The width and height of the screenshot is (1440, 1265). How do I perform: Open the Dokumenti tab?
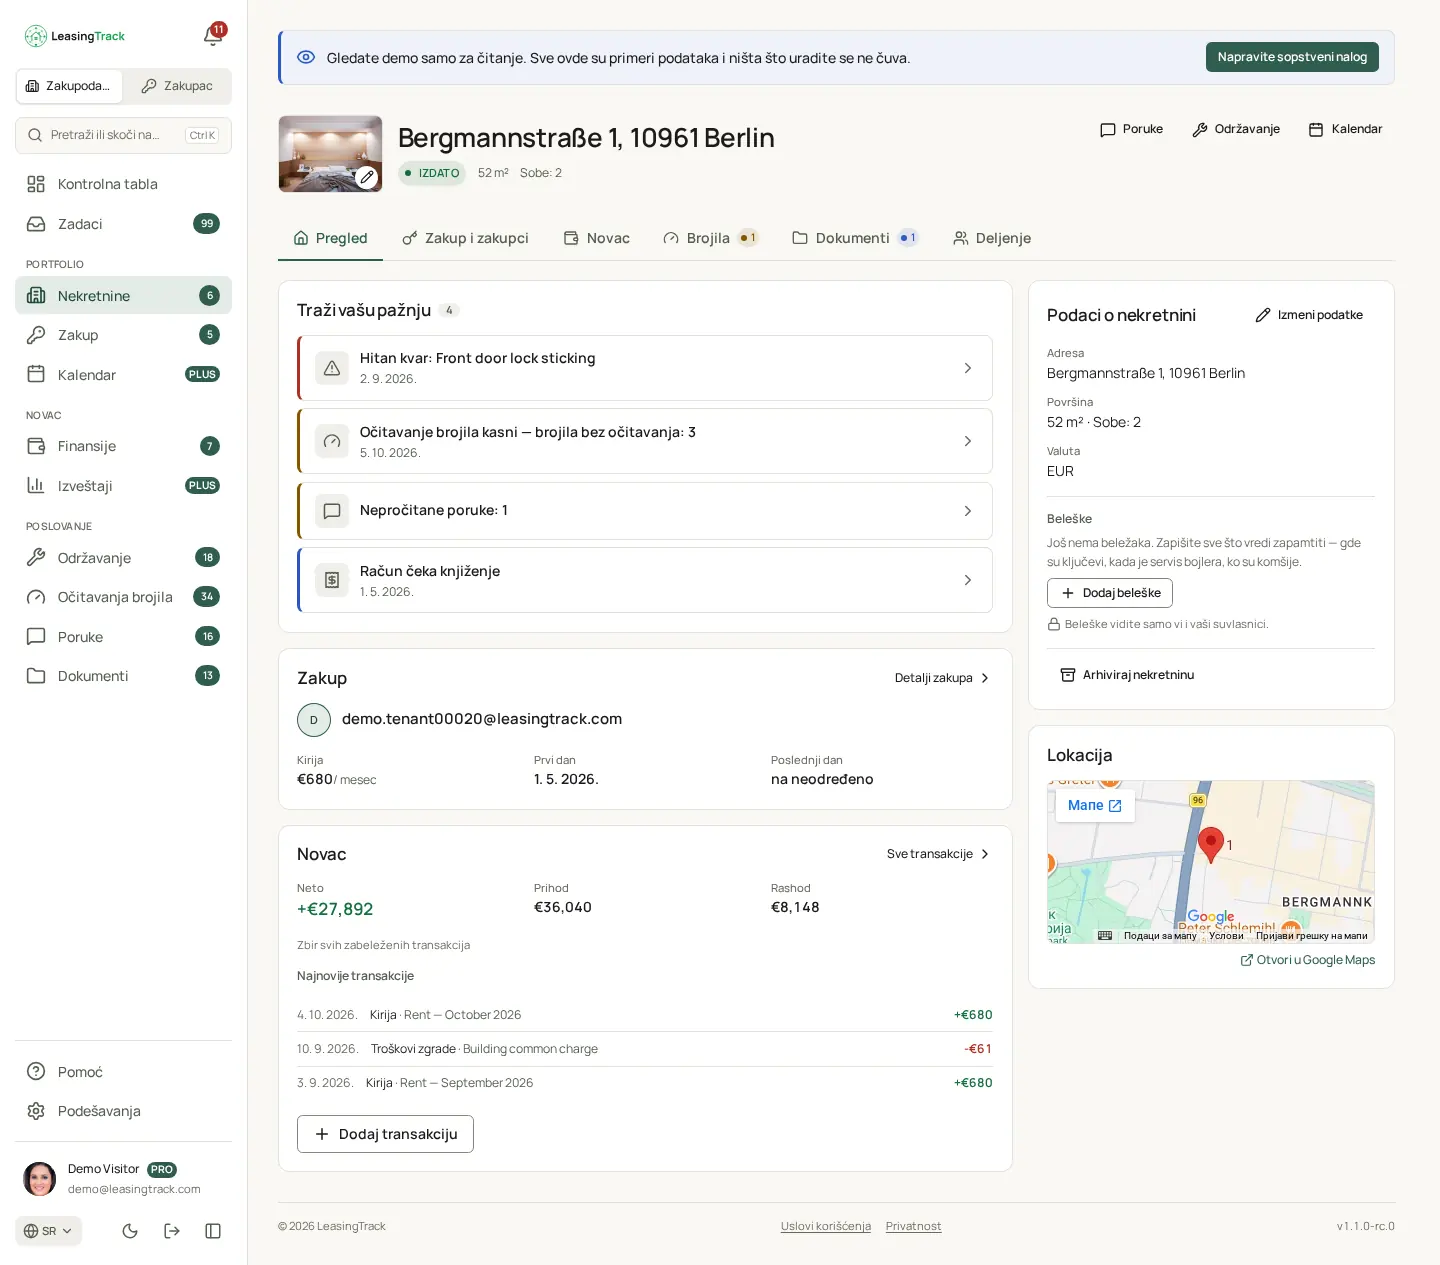854,238
